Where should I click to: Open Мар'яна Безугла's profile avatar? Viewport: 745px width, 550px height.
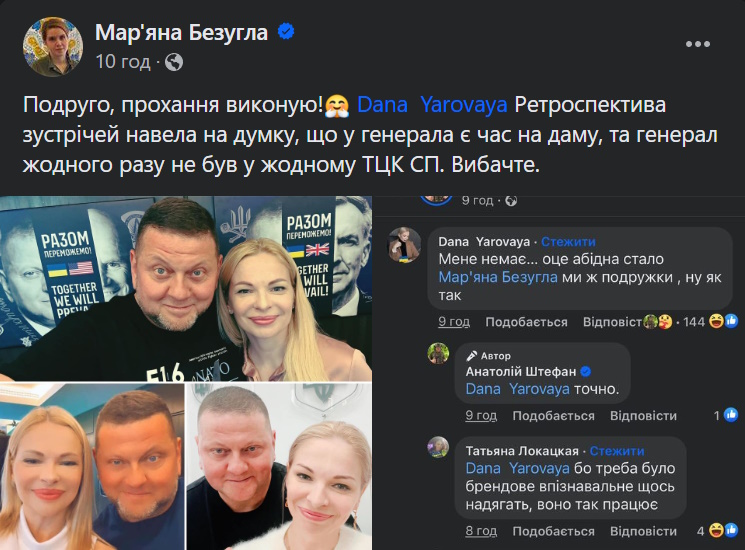[x=53, y=47]
